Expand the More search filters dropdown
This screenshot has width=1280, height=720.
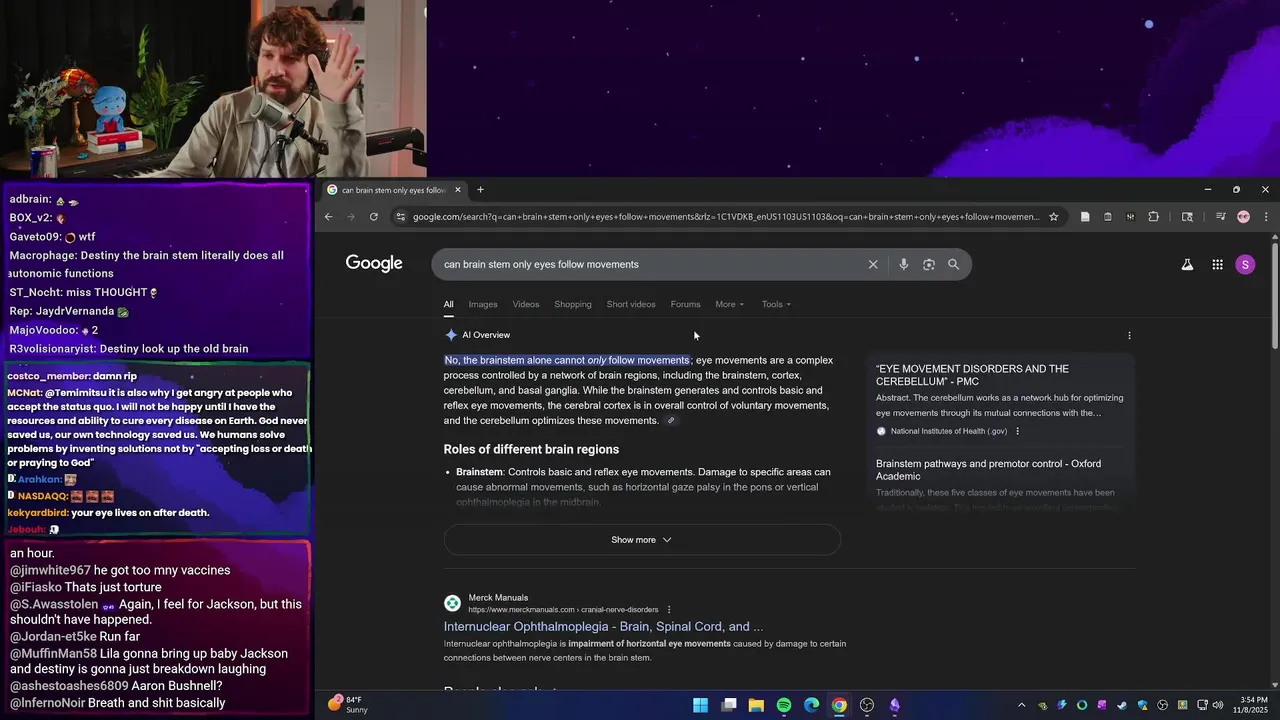point(729,304)
